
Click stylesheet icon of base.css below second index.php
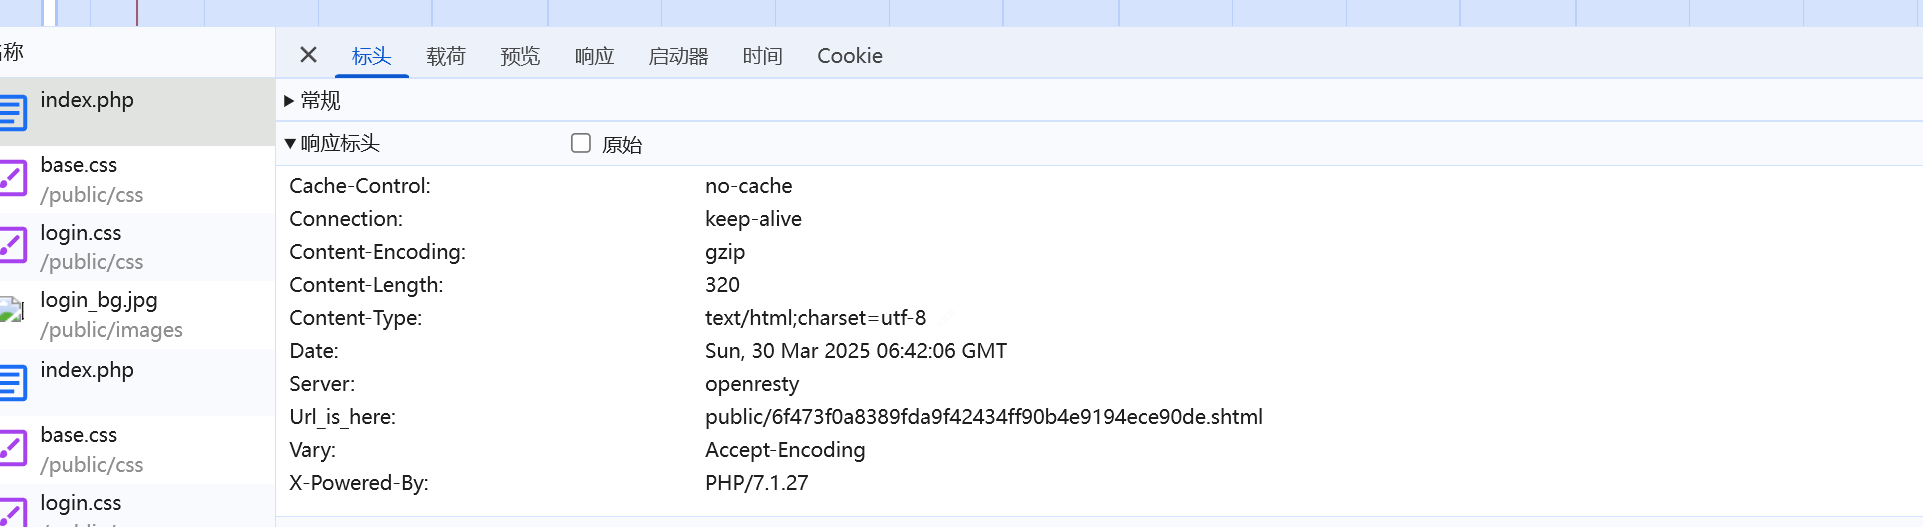tap(13, 449)
